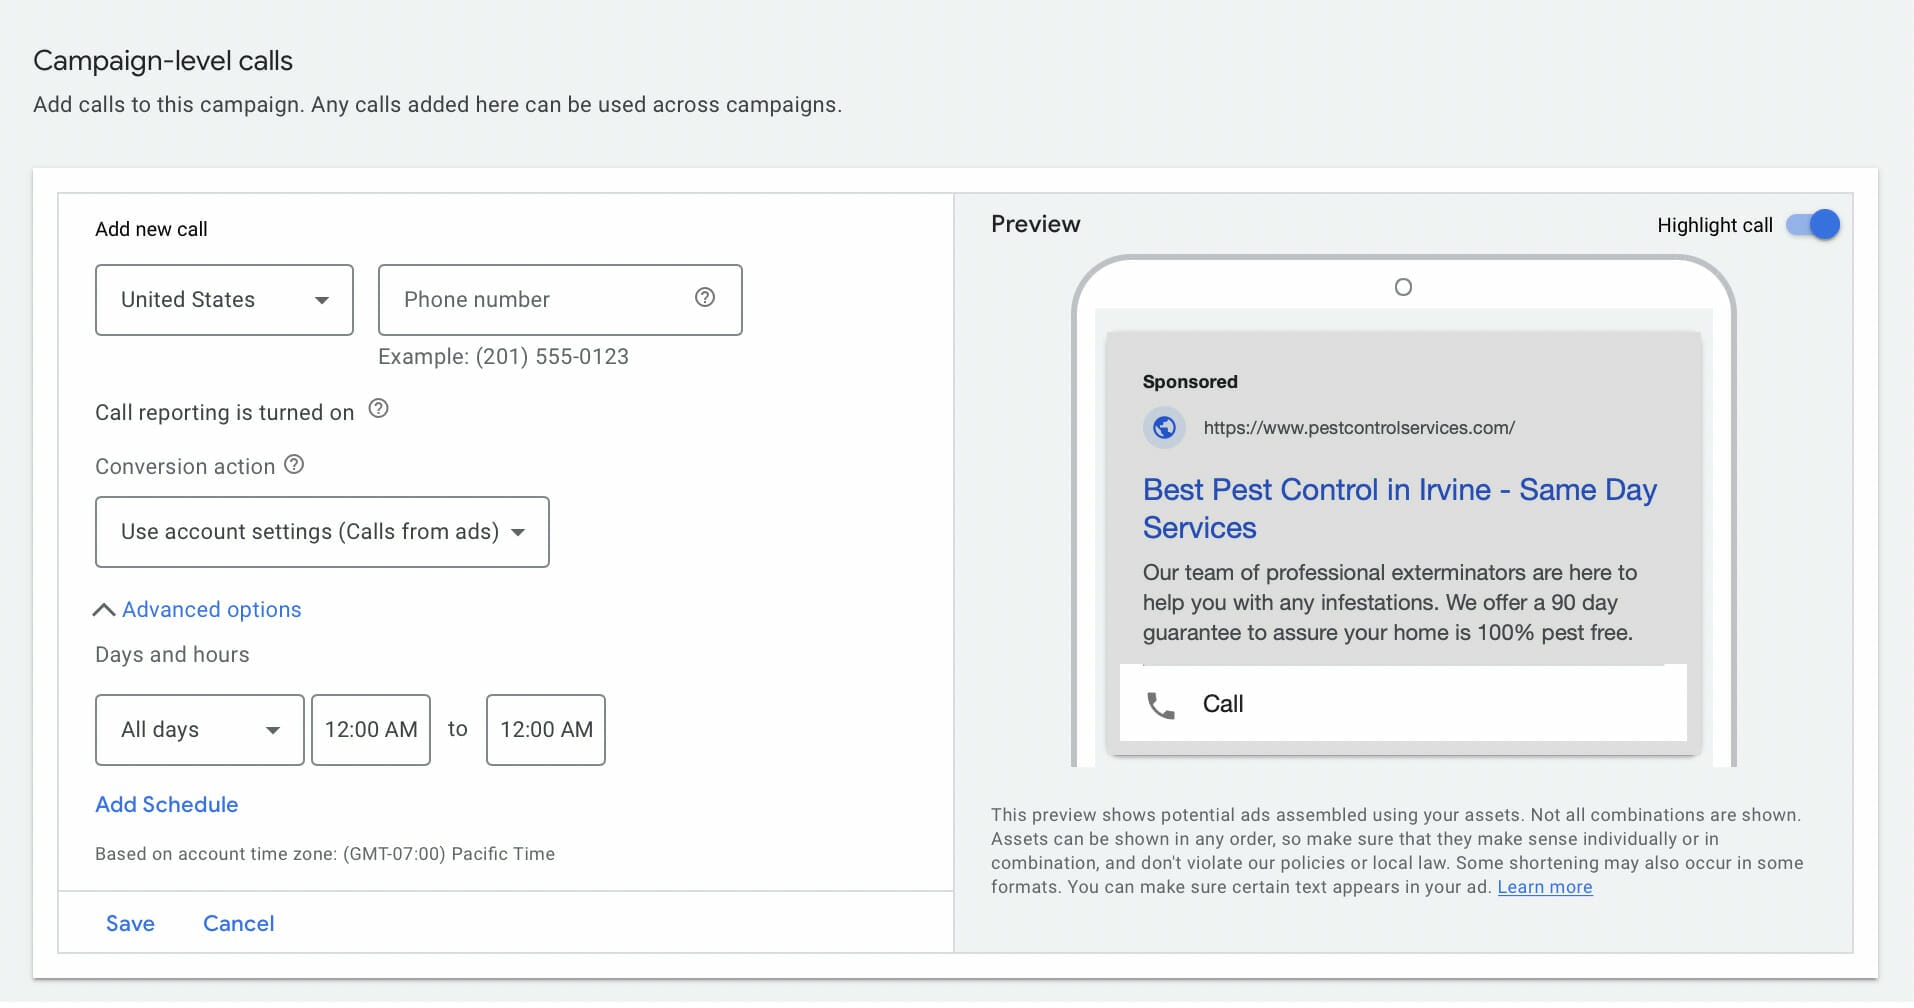
Task: Cancel adding the new call
Action: click(x=238, y=922)
